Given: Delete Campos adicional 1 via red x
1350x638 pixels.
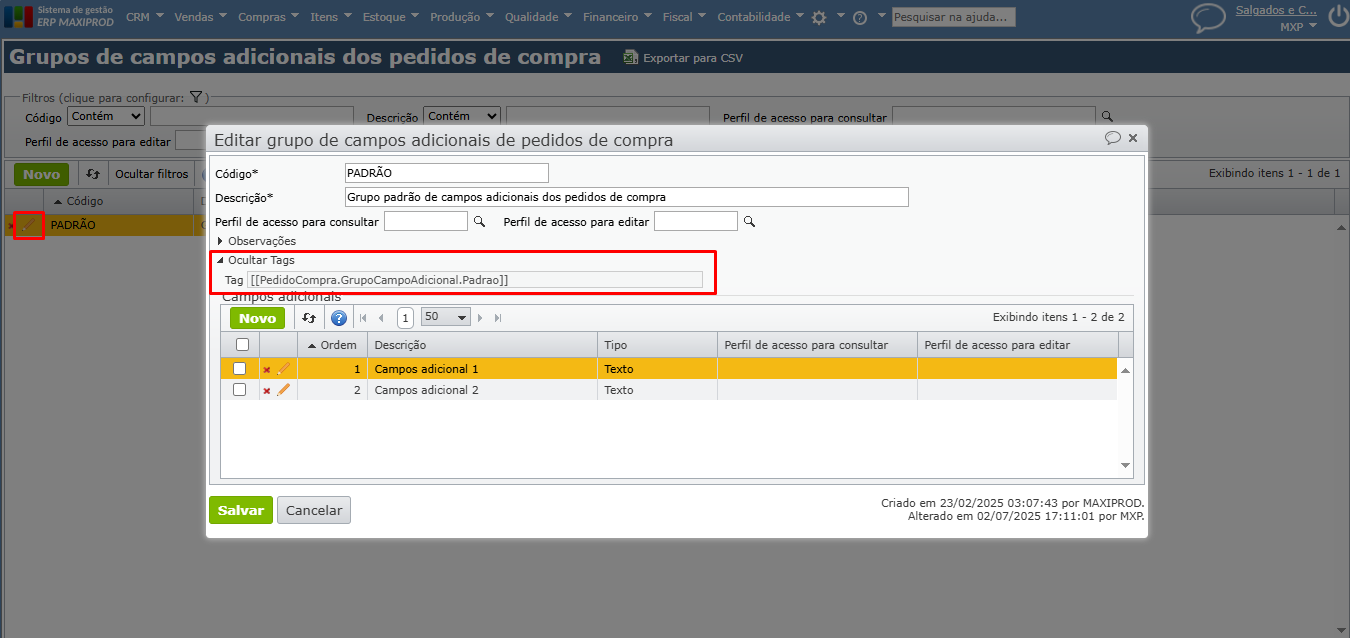Looking at the screenshot, I should pos(267,370).
